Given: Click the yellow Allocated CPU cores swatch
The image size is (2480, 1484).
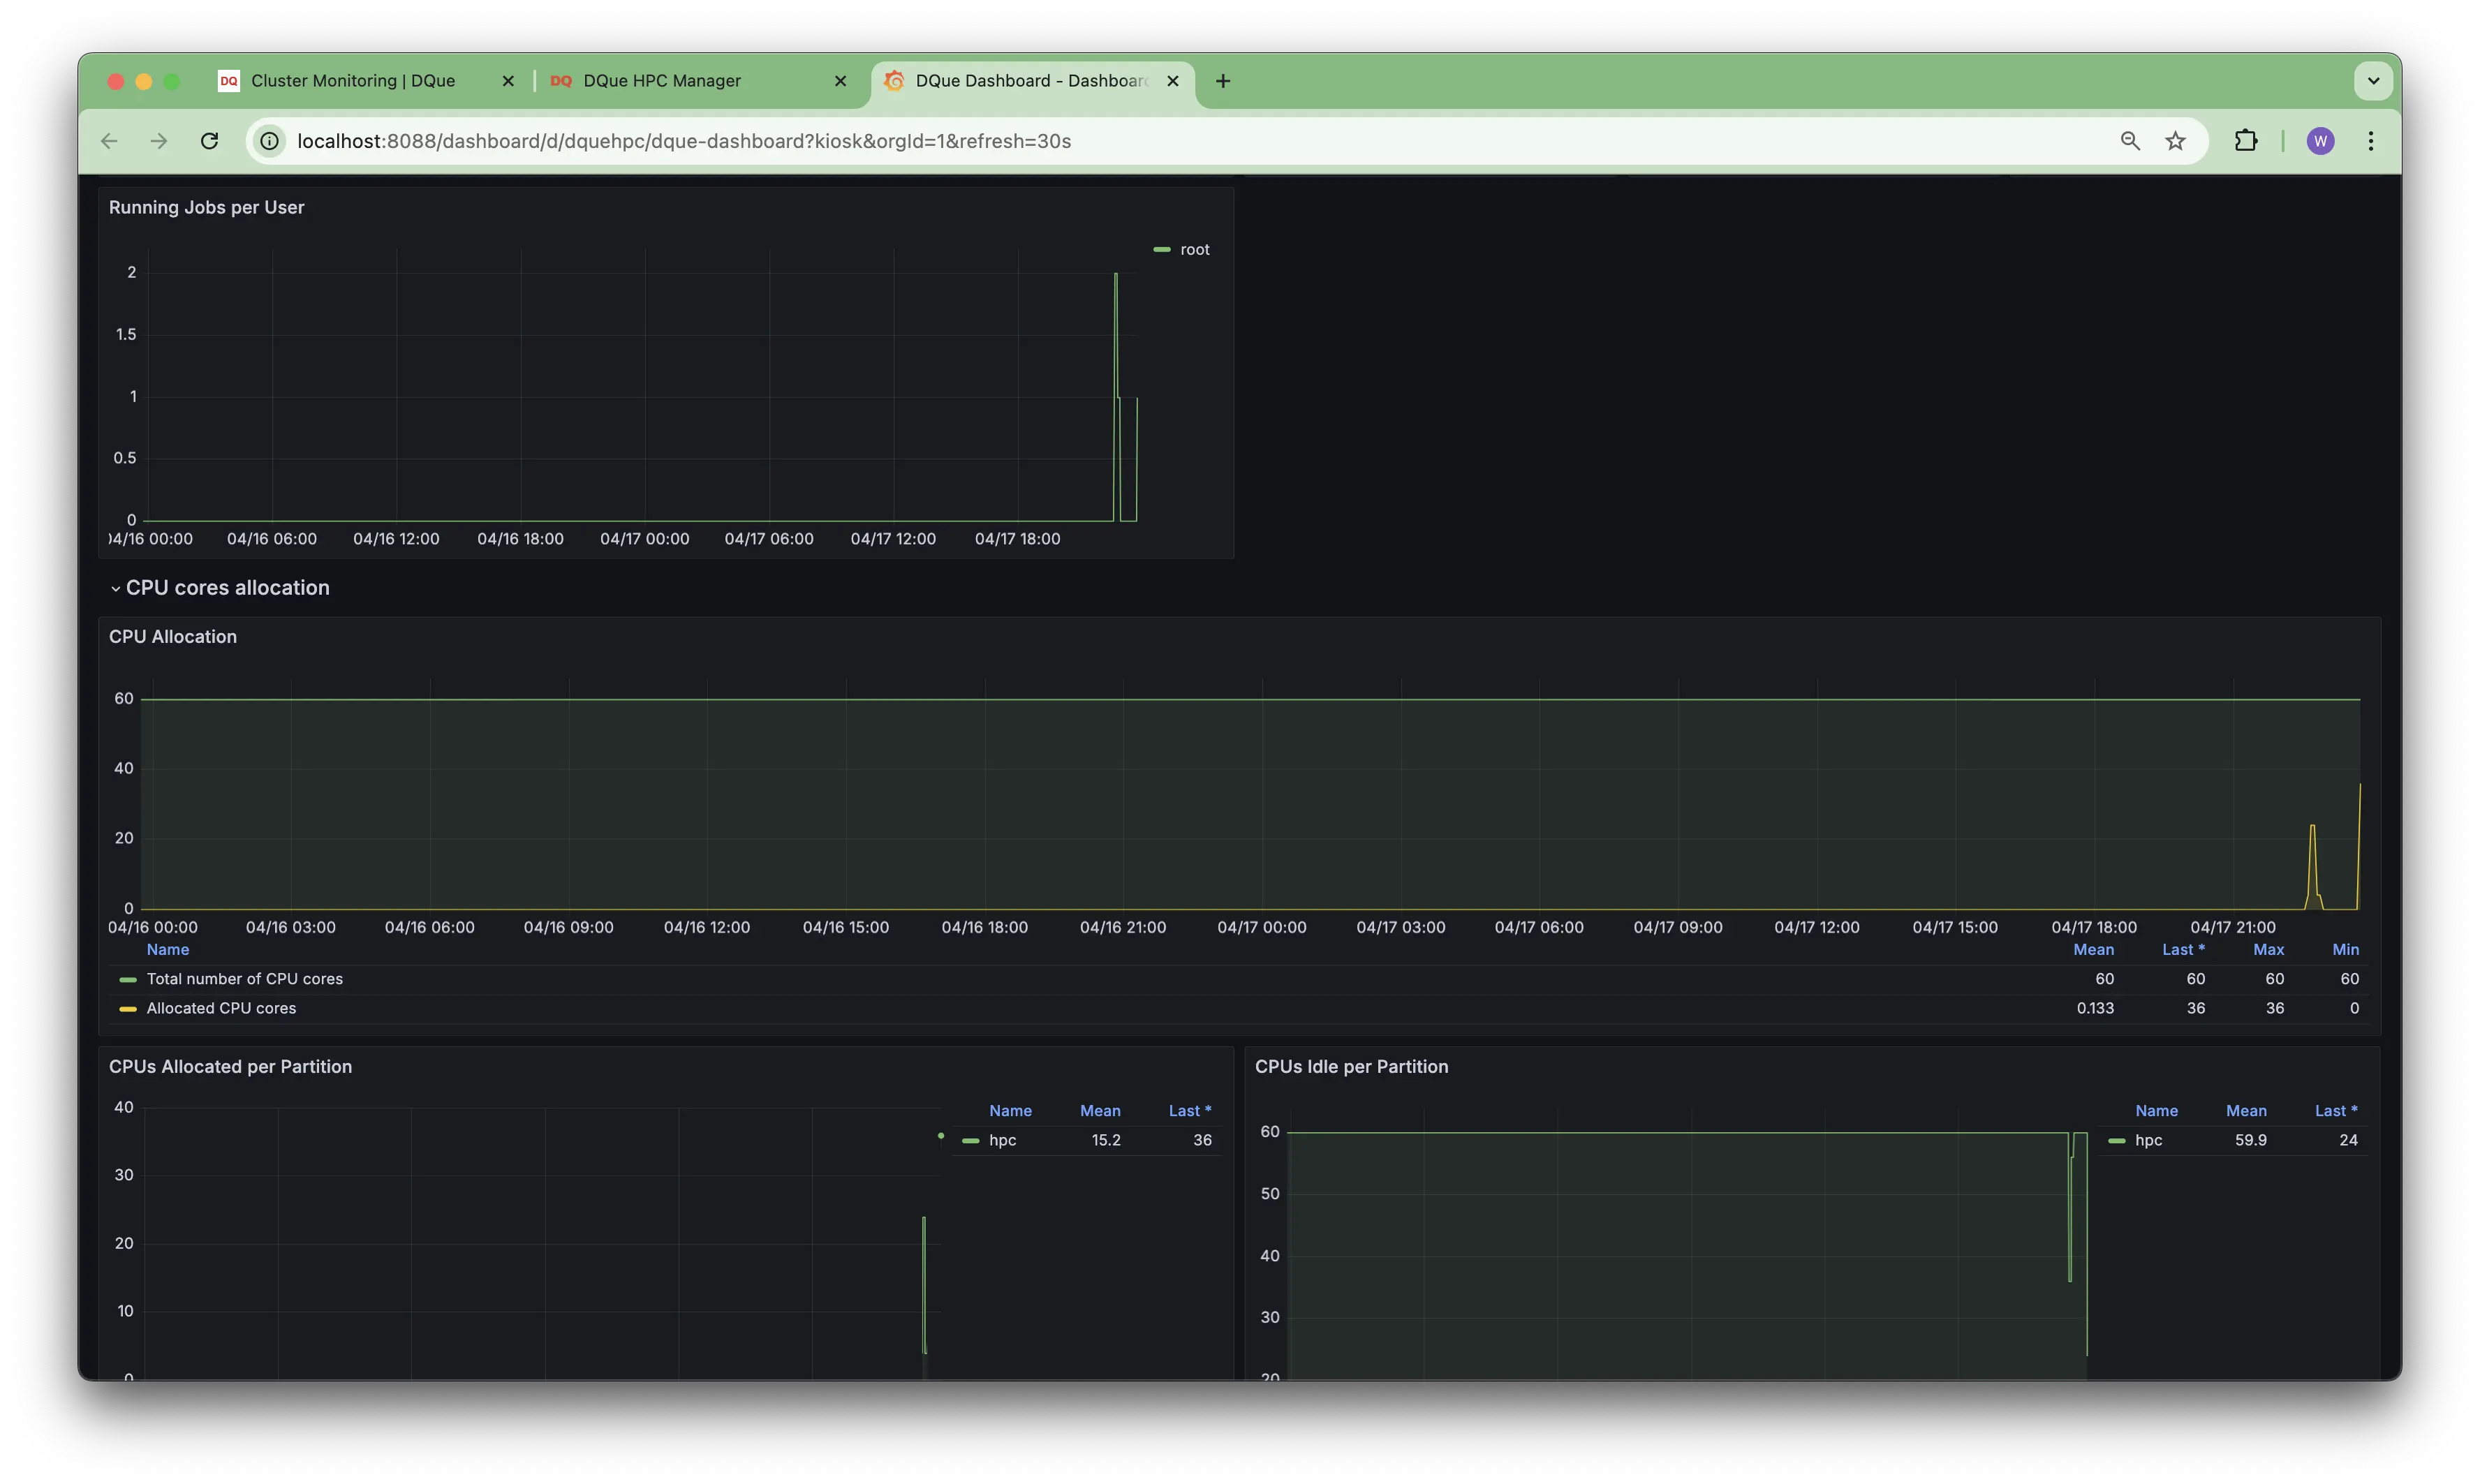Looking at the screenshot, I should pos(128,1009).
